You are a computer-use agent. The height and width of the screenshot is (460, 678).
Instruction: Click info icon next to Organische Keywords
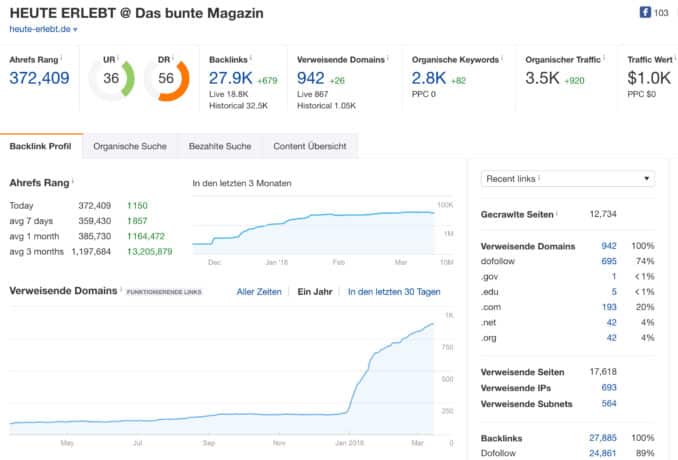[x=502, y=58]
